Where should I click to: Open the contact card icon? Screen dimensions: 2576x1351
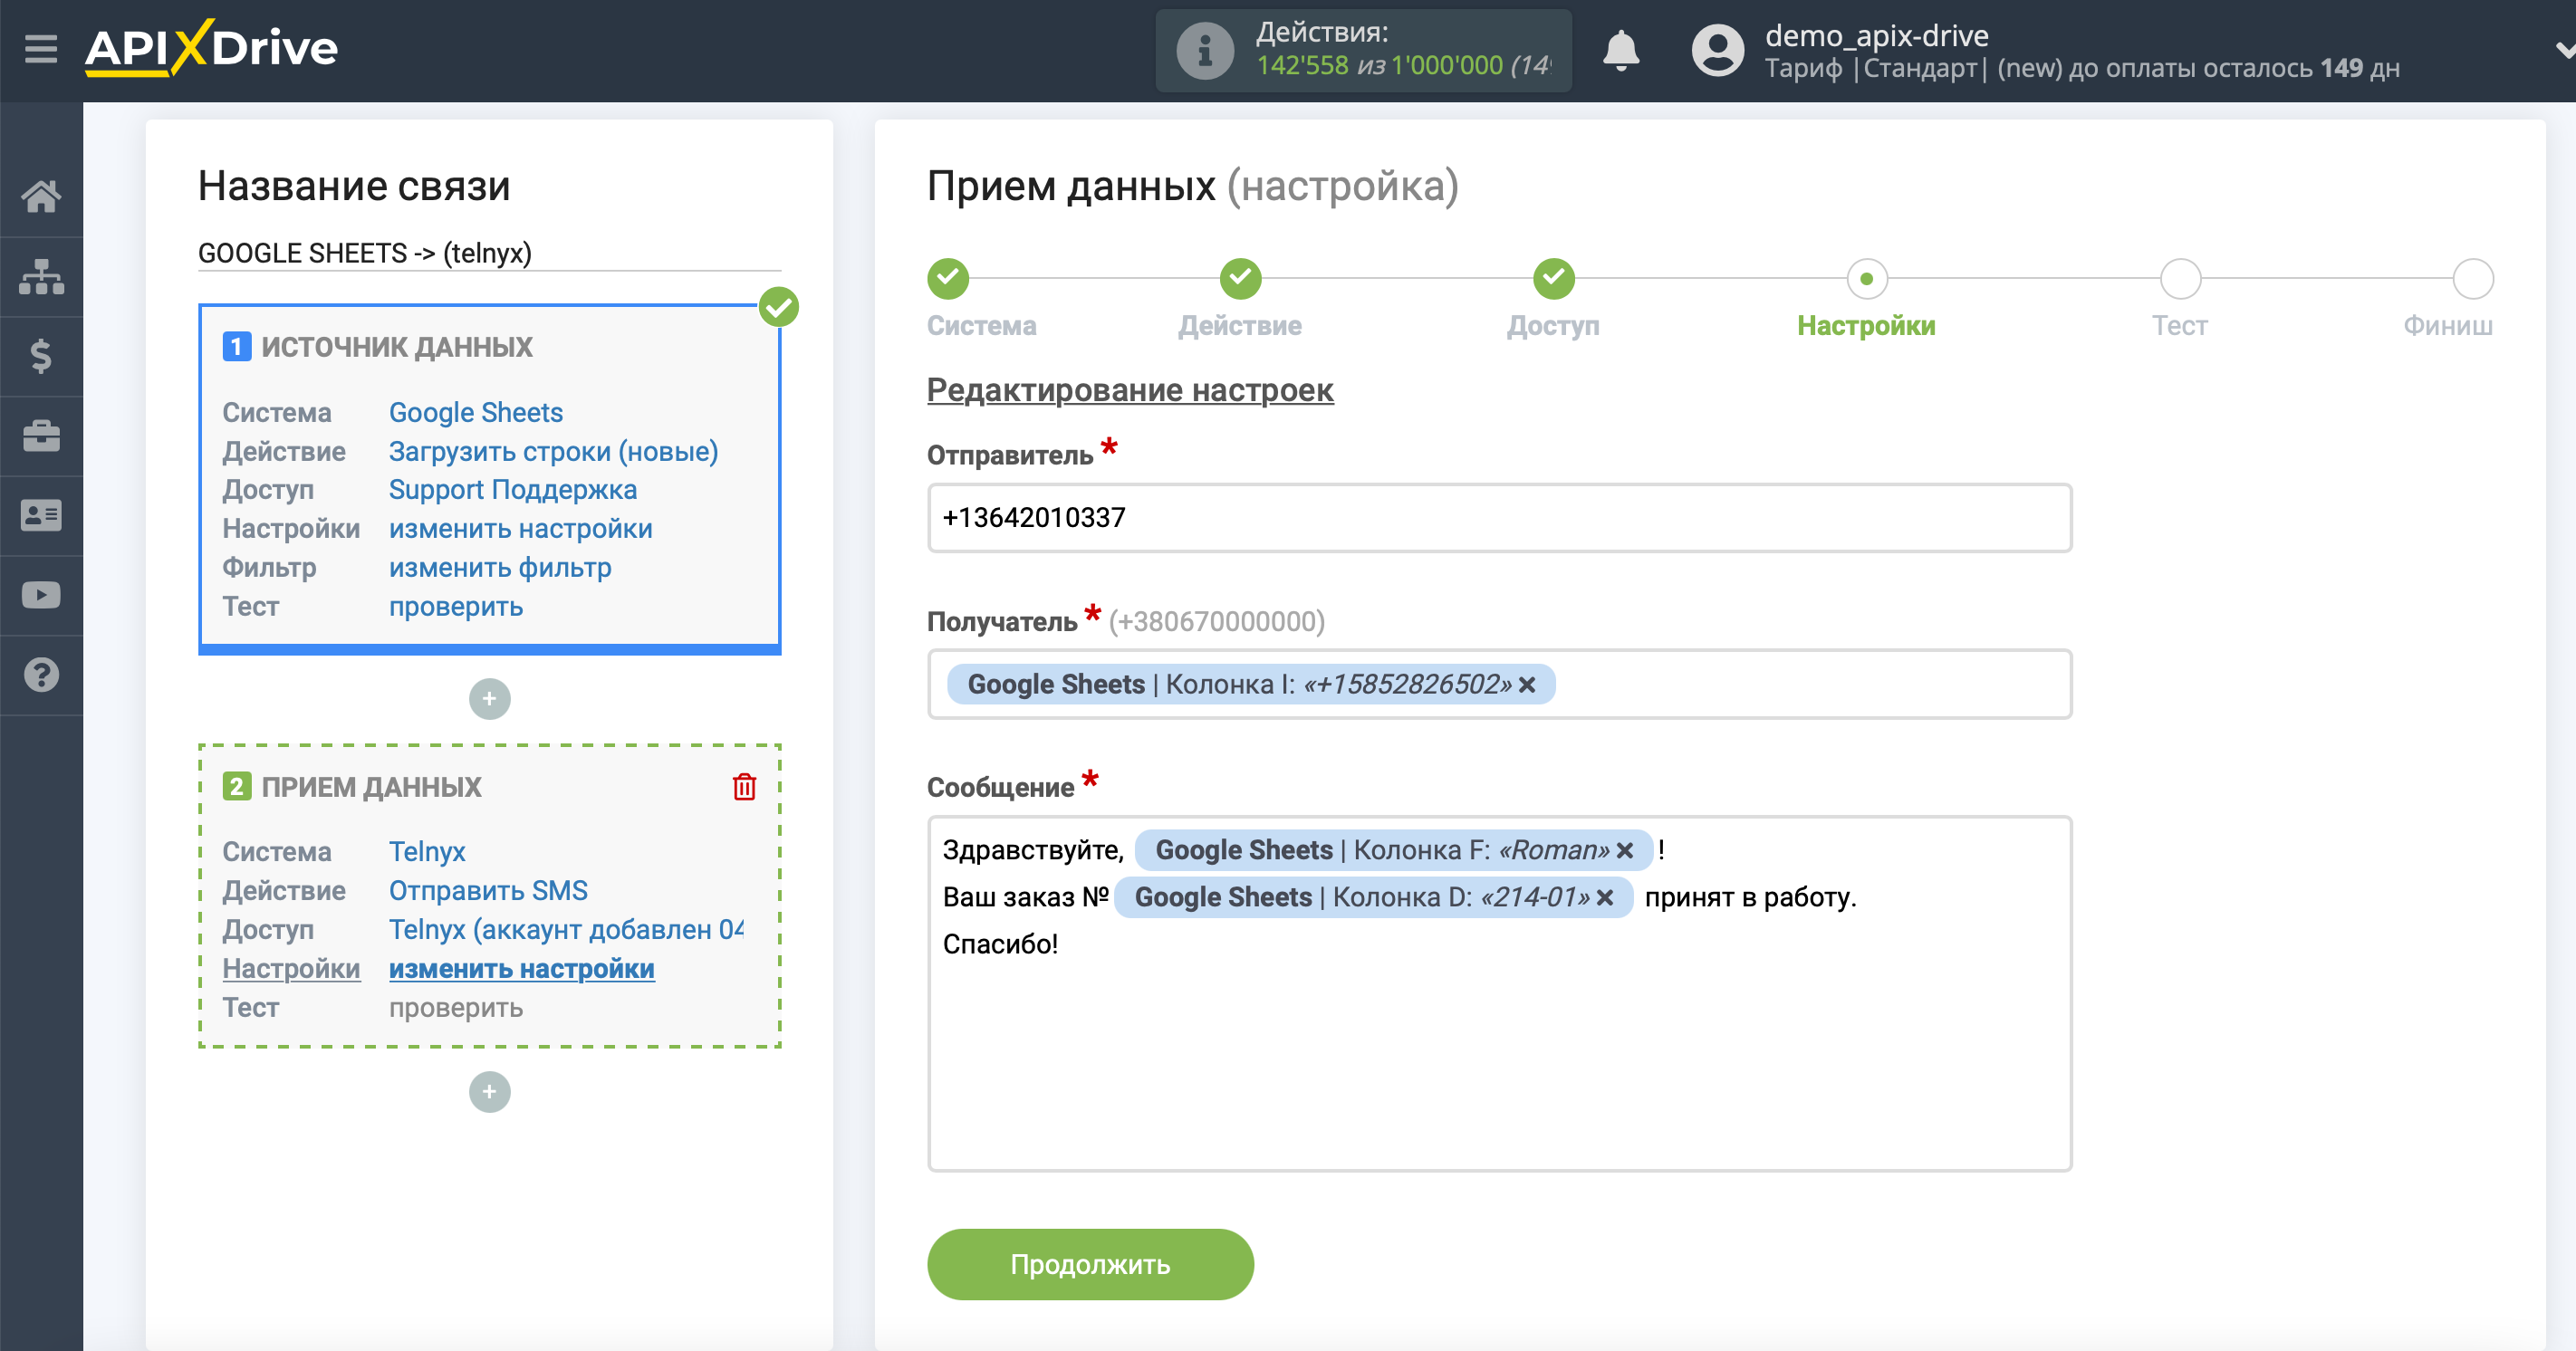[41, 516]
